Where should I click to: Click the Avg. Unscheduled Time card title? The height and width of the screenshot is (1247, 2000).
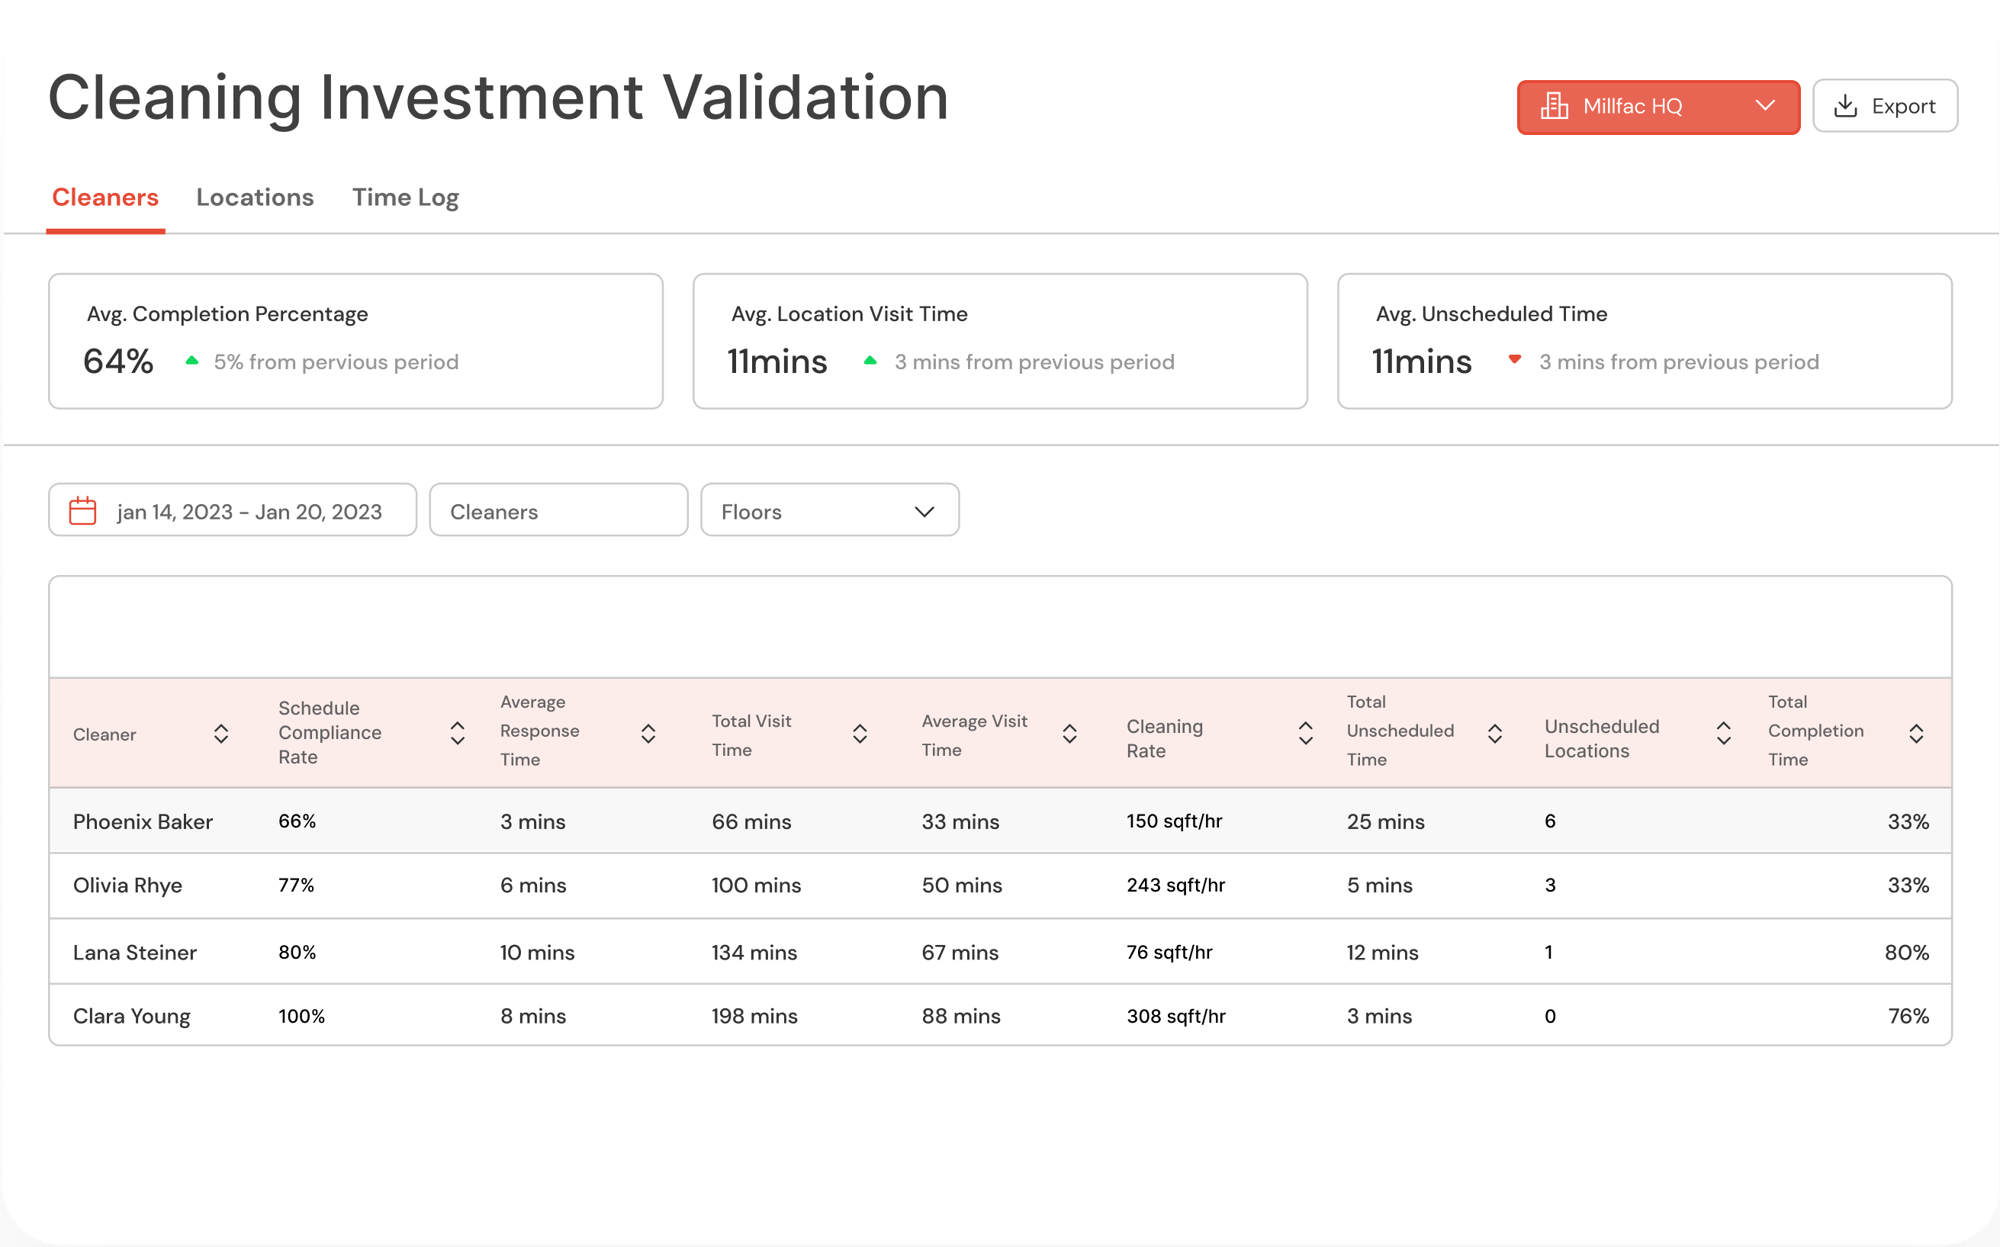1492,314
